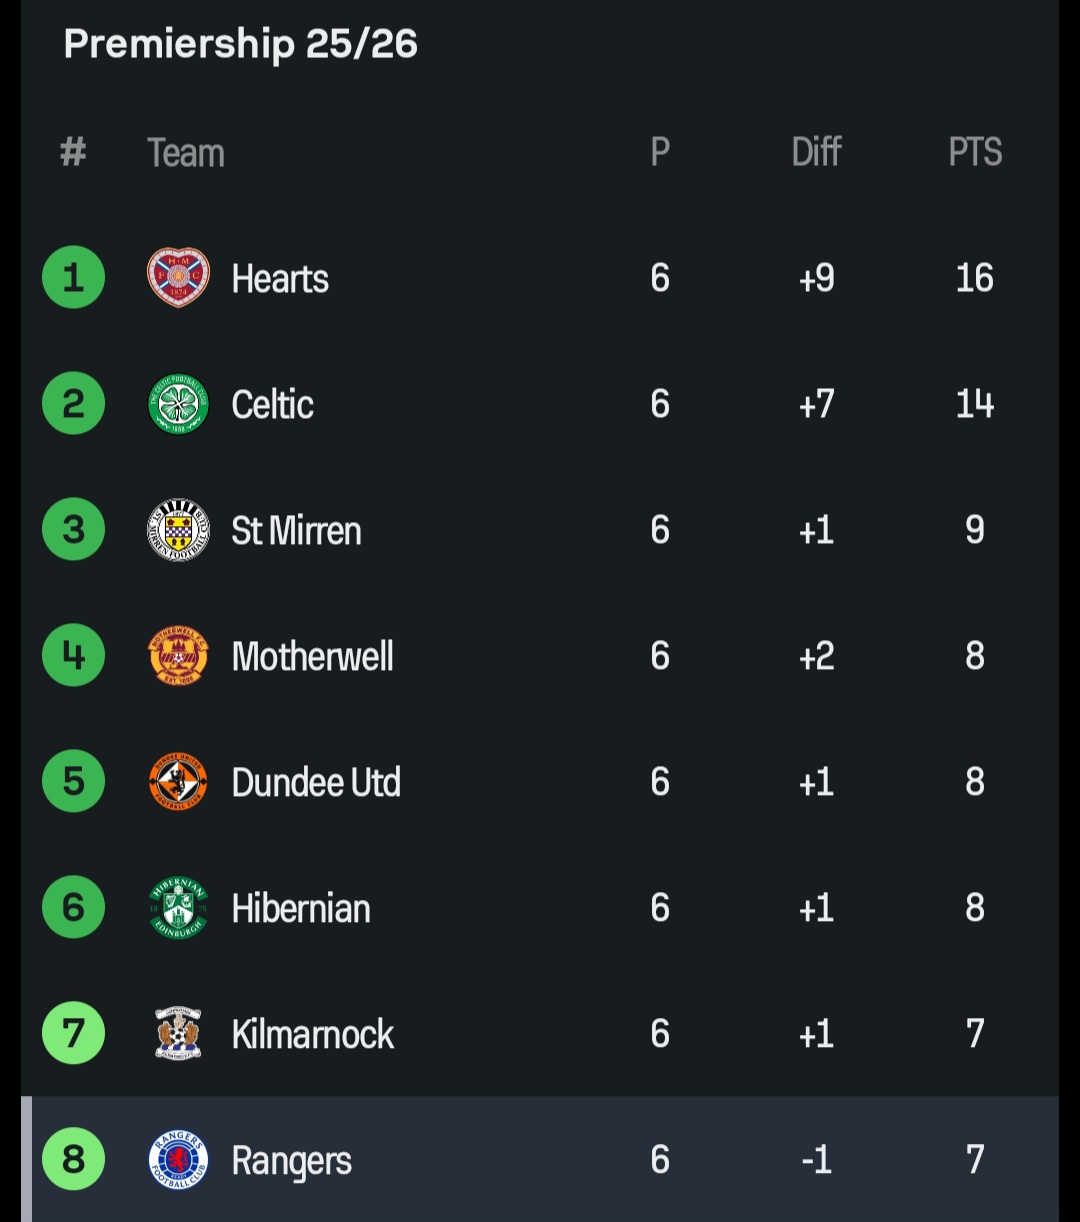The width and height of the screenshot is (1080, 1222).
Task: Tap the Hibernian club badge
Action: 178,908
